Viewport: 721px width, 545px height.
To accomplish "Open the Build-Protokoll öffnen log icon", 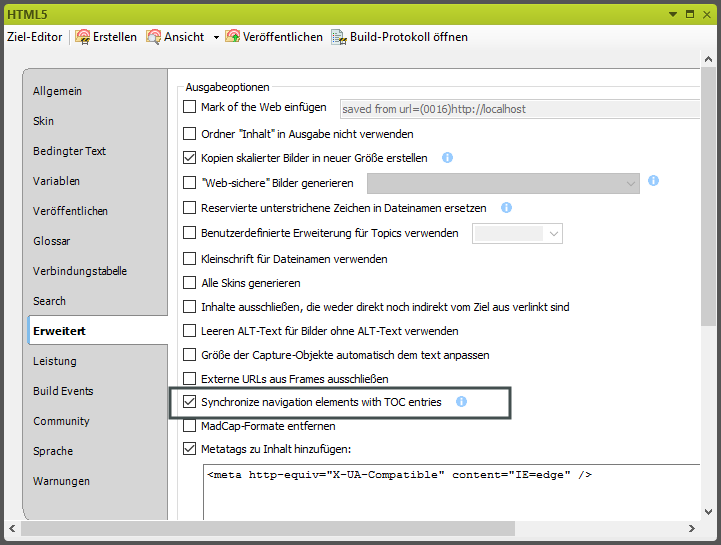I will pos(339,37).
